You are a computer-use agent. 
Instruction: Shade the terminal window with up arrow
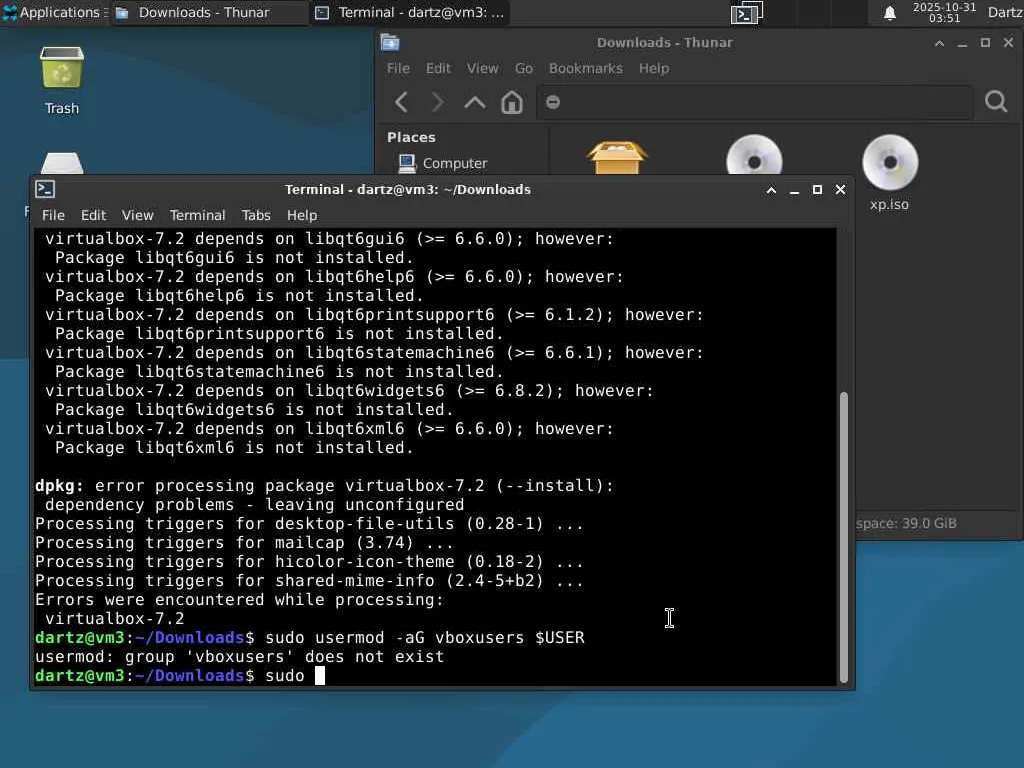pos(771,190)
